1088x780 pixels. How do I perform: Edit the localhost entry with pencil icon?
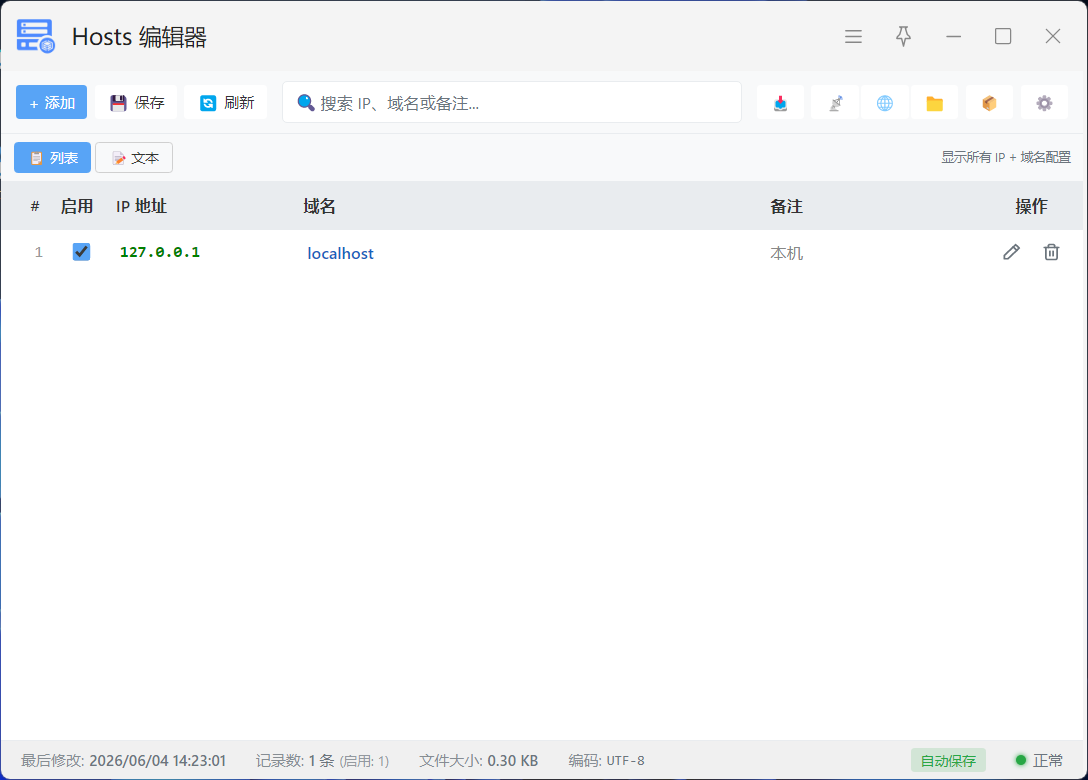click(x=1012, y=252)
